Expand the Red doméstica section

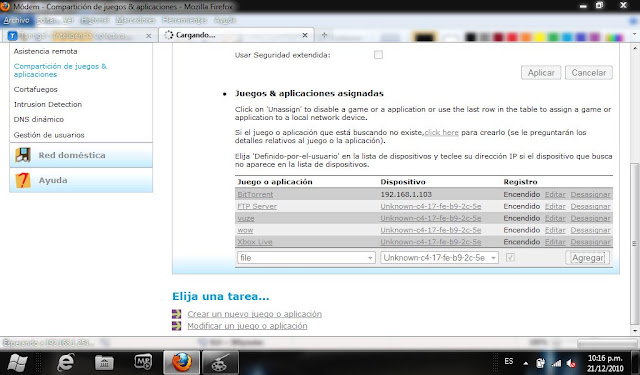pyautogui.click(x=81, y=155)
